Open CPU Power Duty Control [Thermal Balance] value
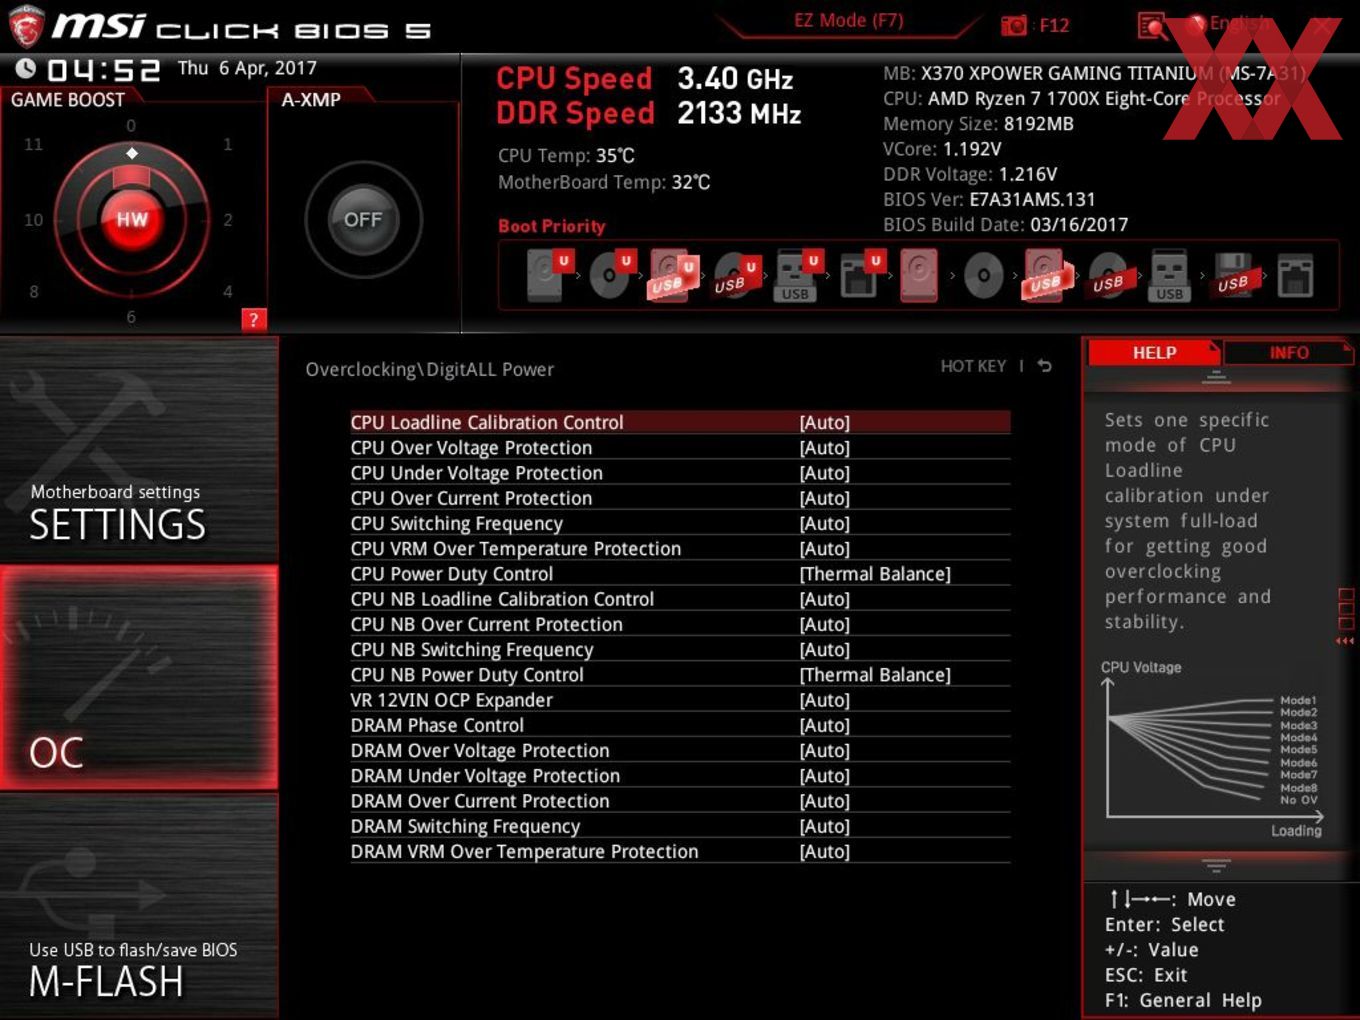 (875, 574)
